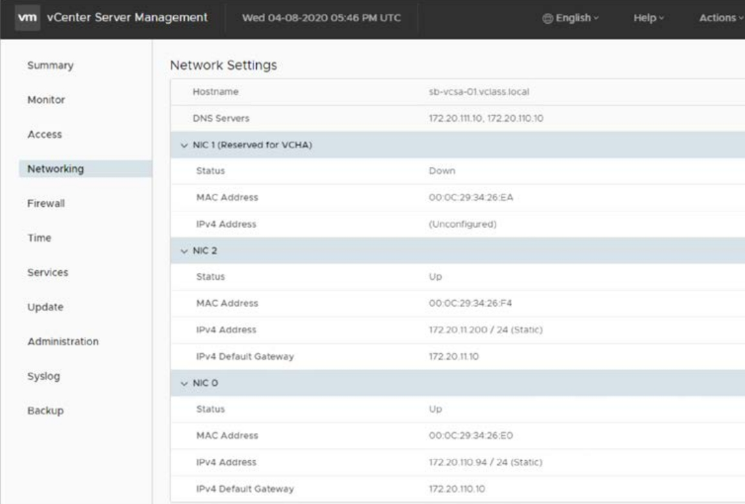Click the globe language icon
Viewport: 745px width, 504px height.
pyautogui.click(x=547, y=18)
